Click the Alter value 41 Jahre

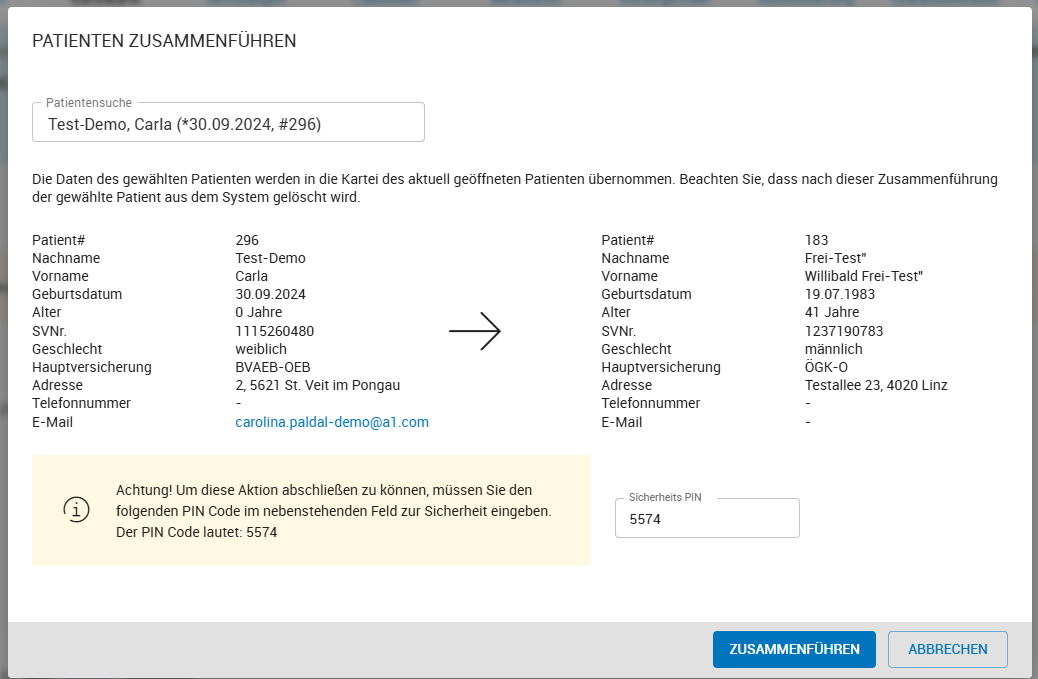829,312
